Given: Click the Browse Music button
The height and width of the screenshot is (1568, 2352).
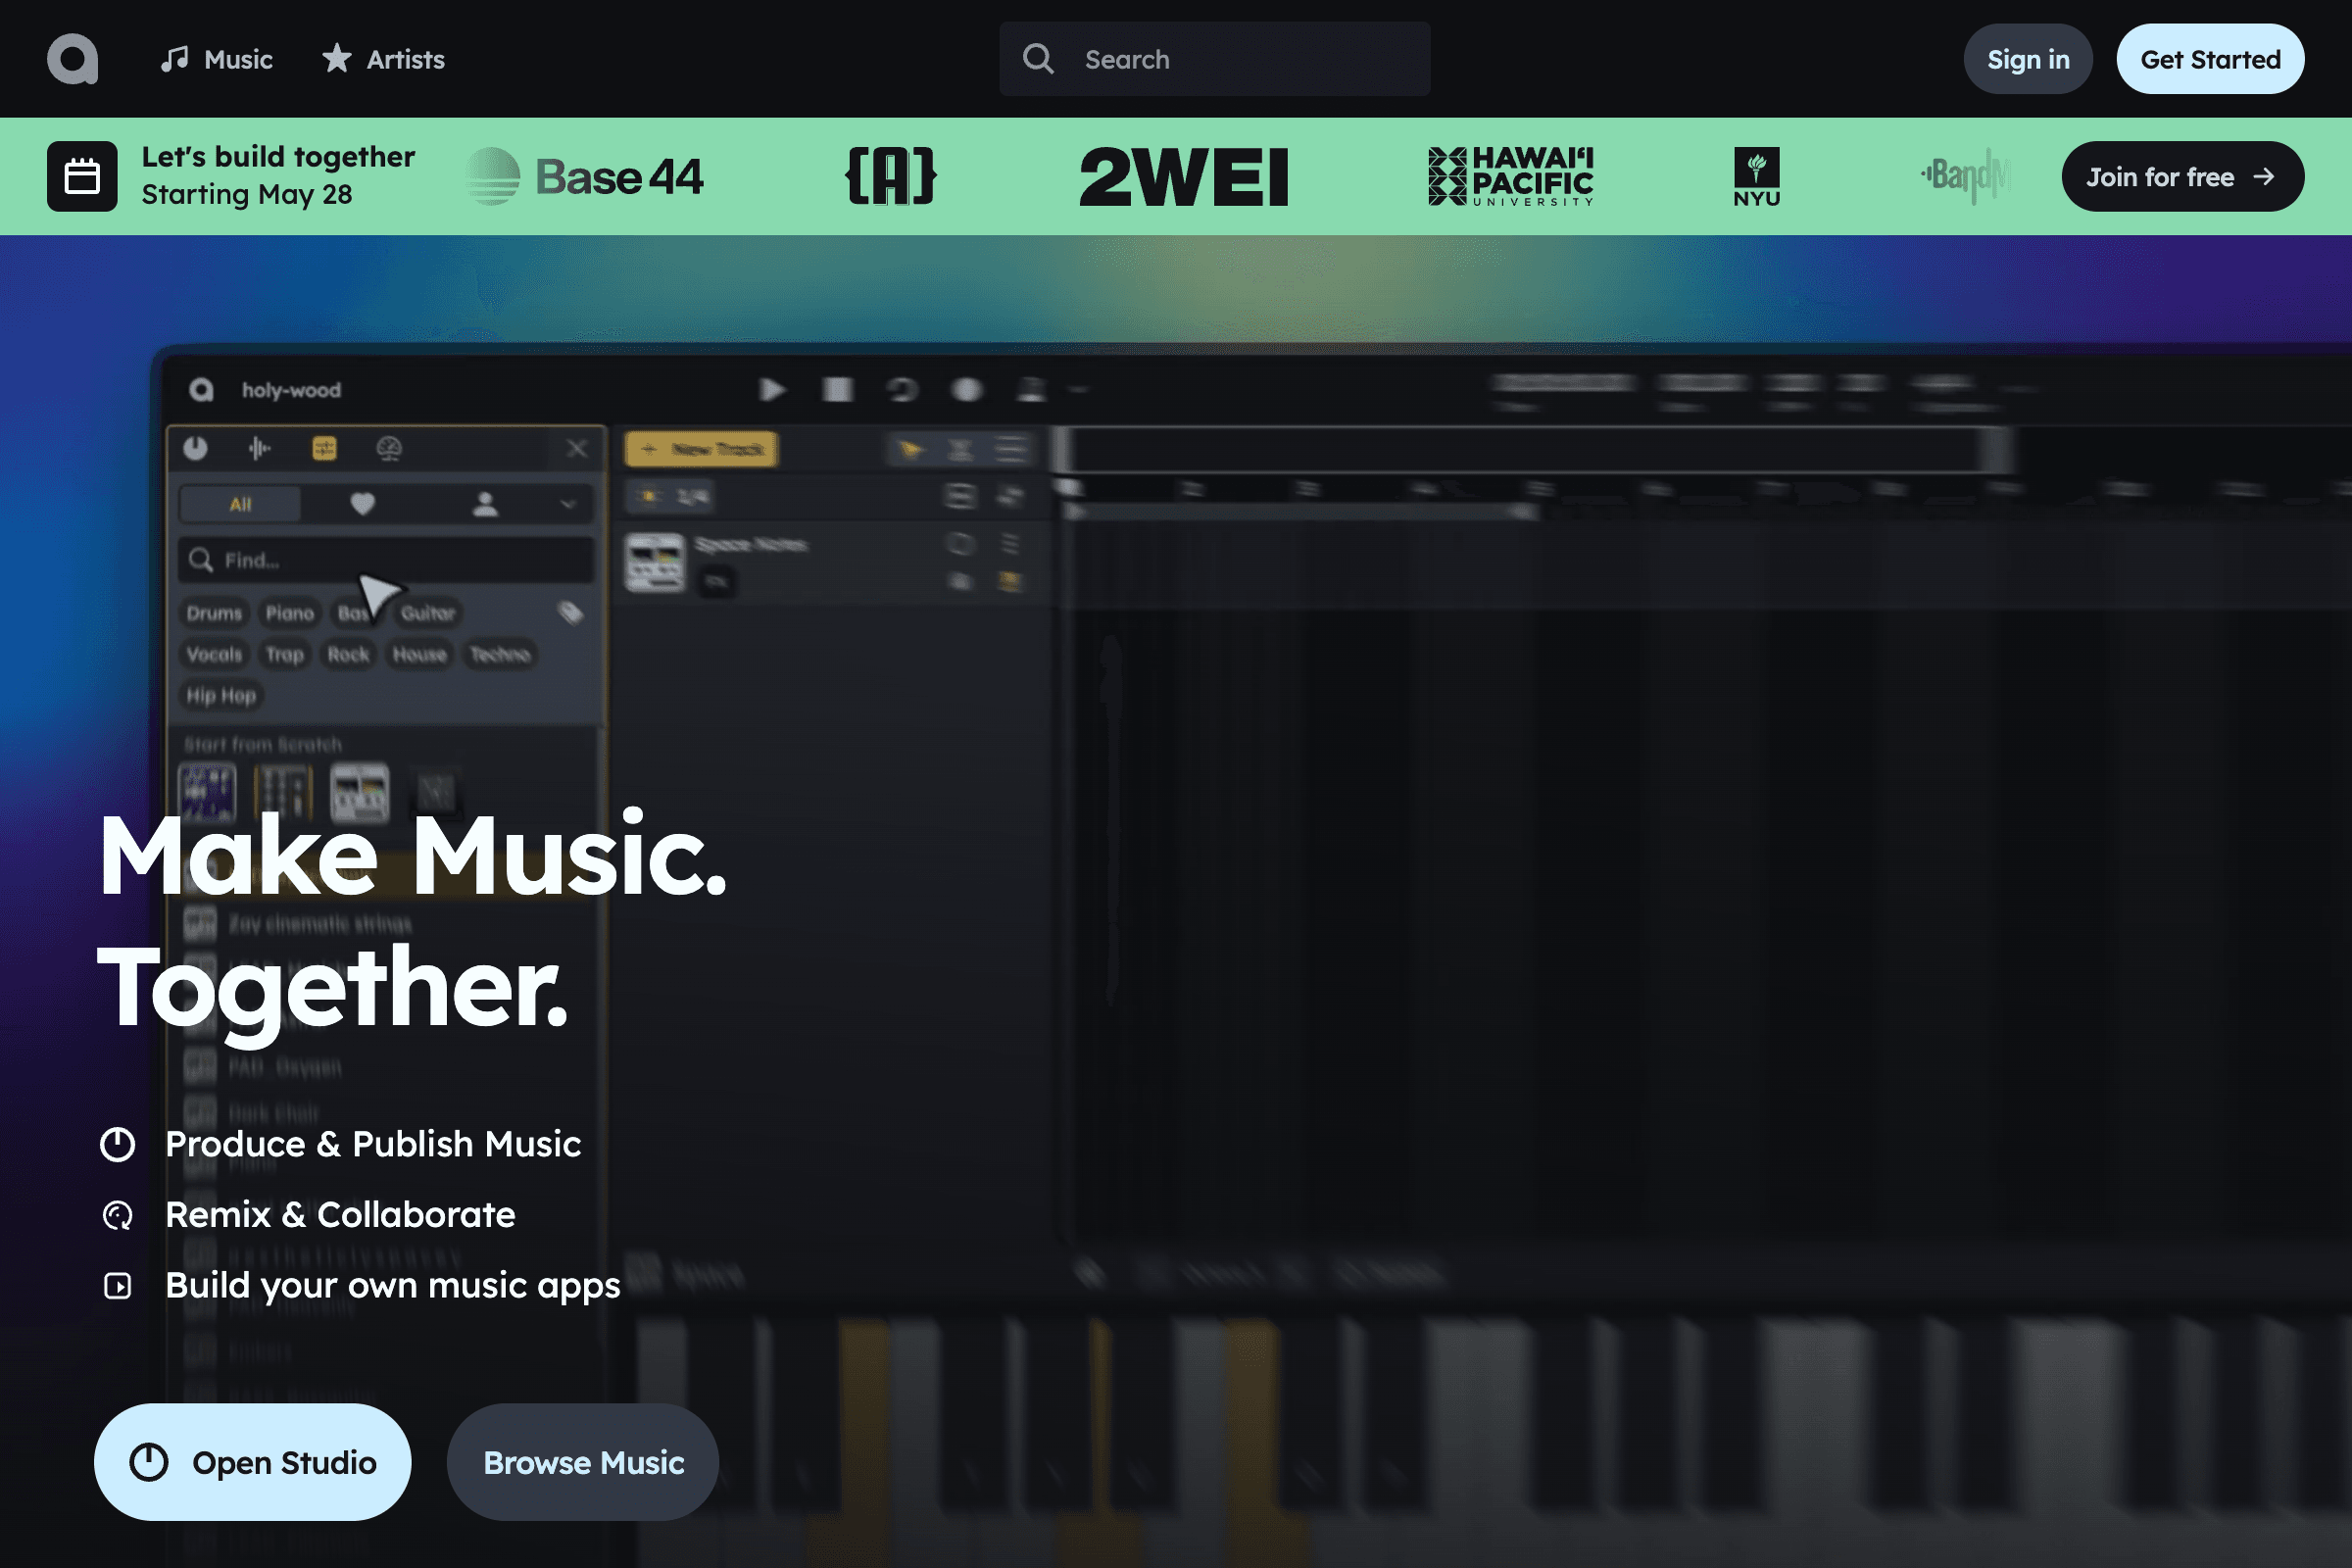Looking at the screenshot, I should click(583, 1462).
